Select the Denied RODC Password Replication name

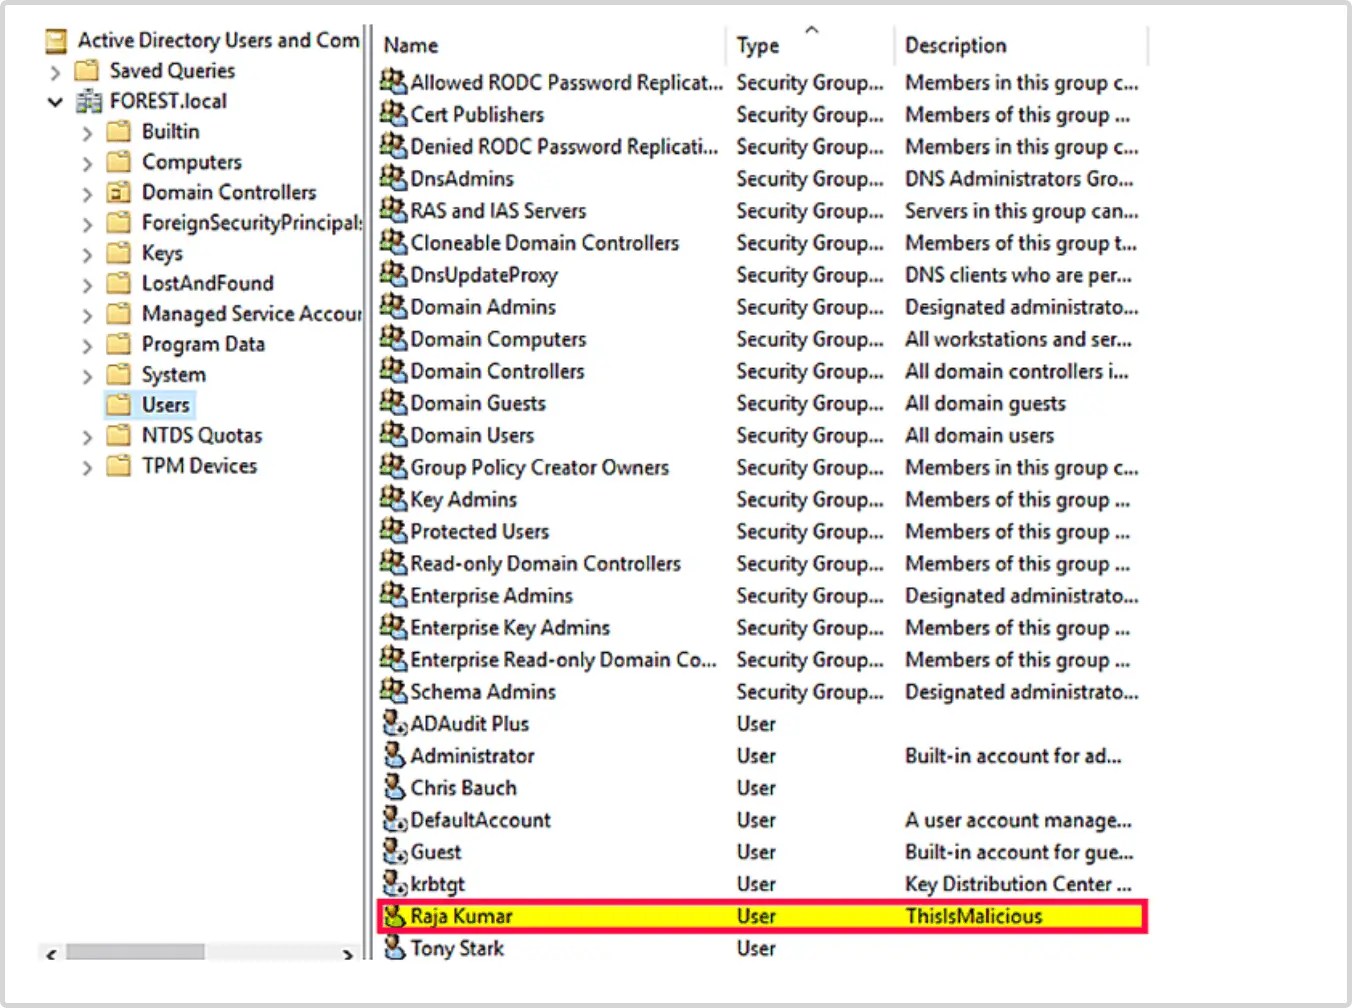pyautogui.click(x=564, y=146)
